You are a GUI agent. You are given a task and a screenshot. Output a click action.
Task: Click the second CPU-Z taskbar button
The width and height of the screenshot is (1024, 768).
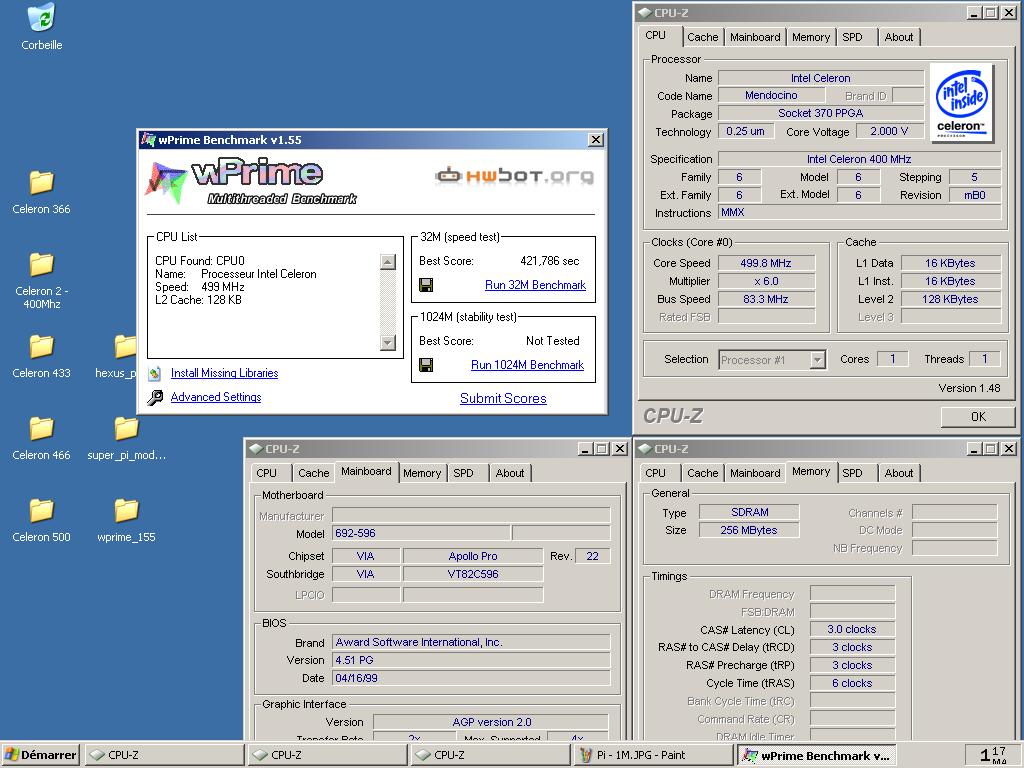click(x=327, y=755)
